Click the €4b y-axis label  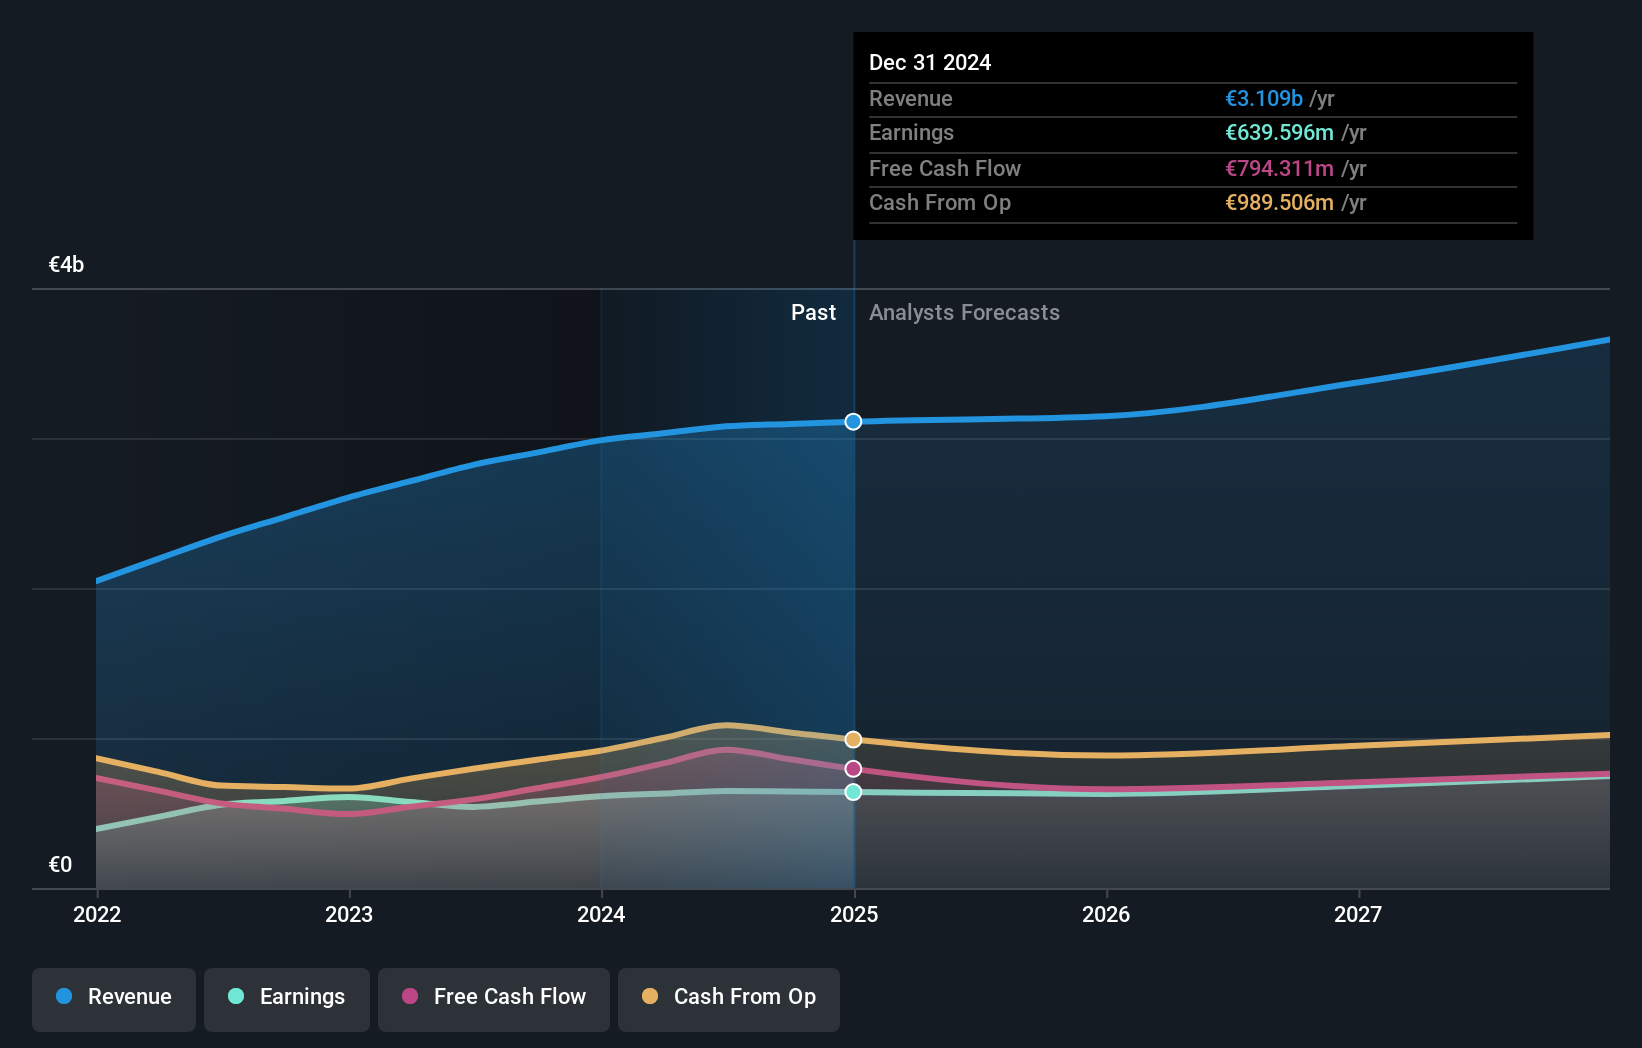66,265
